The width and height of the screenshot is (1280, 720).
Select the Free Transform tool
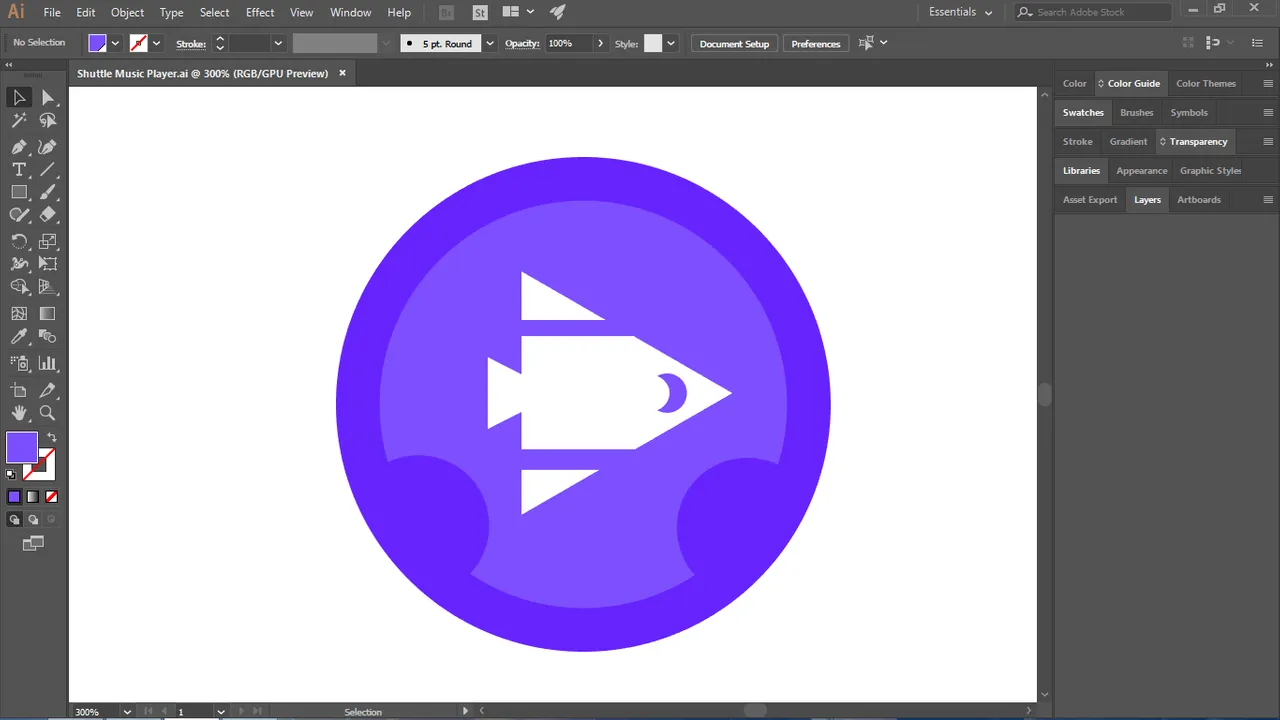coord(47,264)
